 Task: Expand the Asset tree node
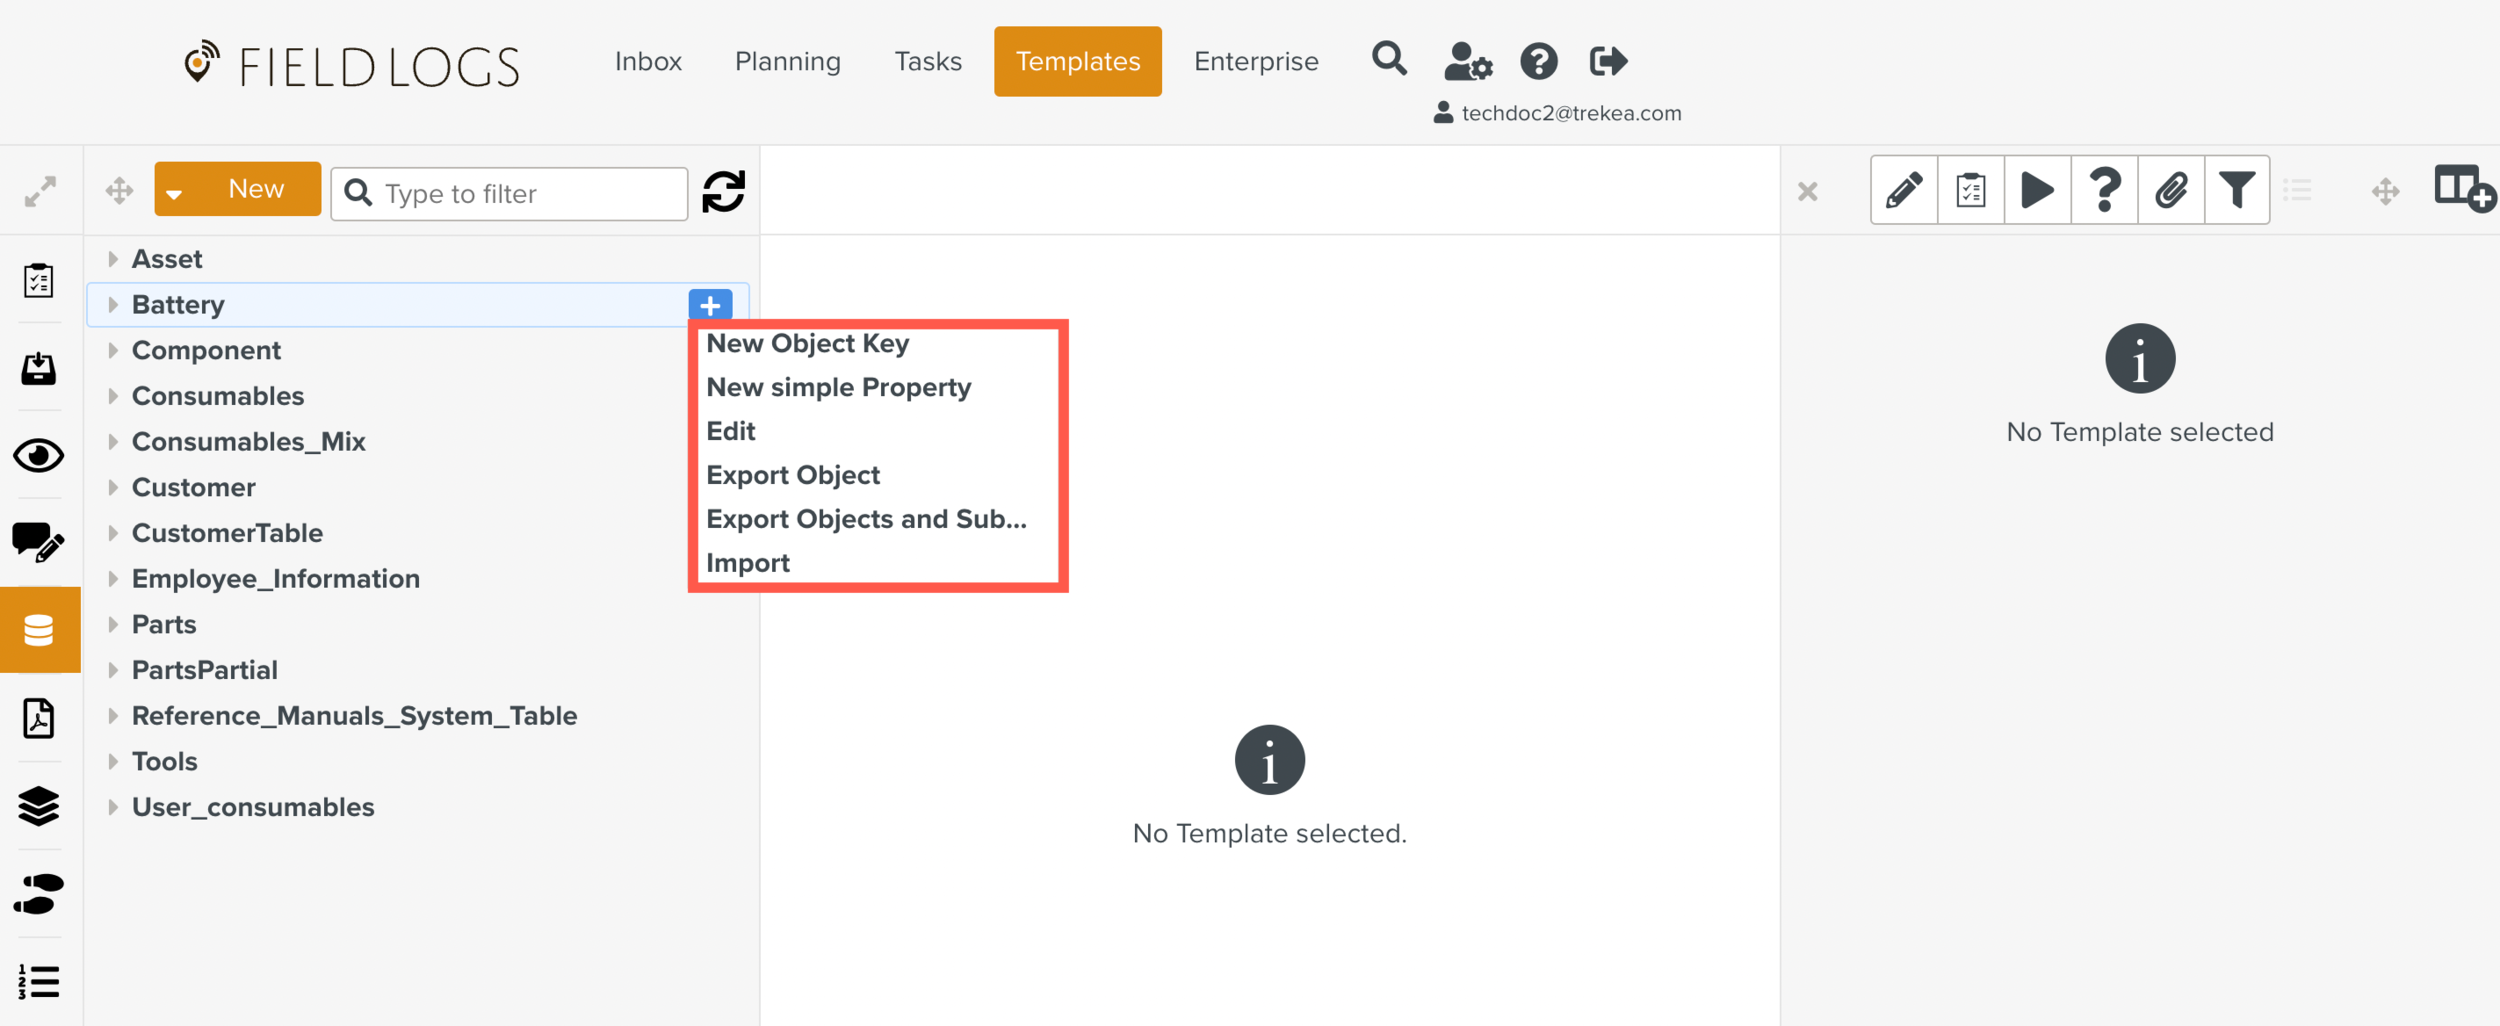[113, 259]
